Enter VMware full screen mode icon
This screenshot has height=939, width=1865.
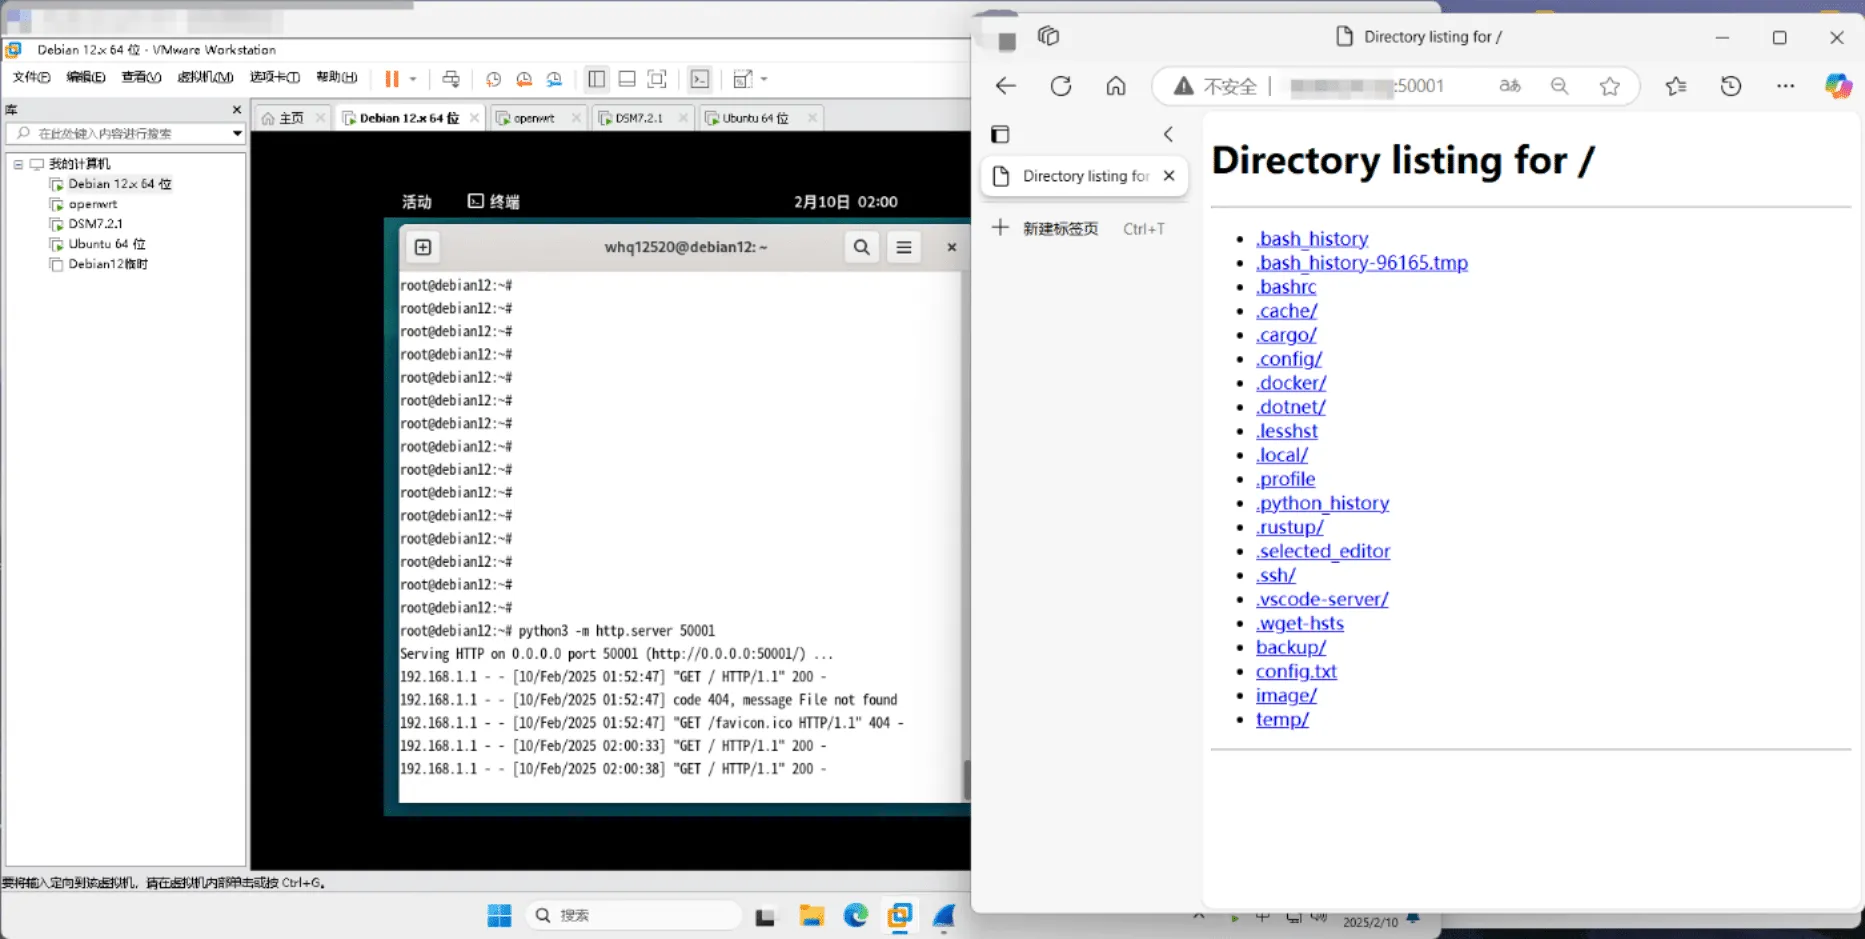click(x=657, y=79)
